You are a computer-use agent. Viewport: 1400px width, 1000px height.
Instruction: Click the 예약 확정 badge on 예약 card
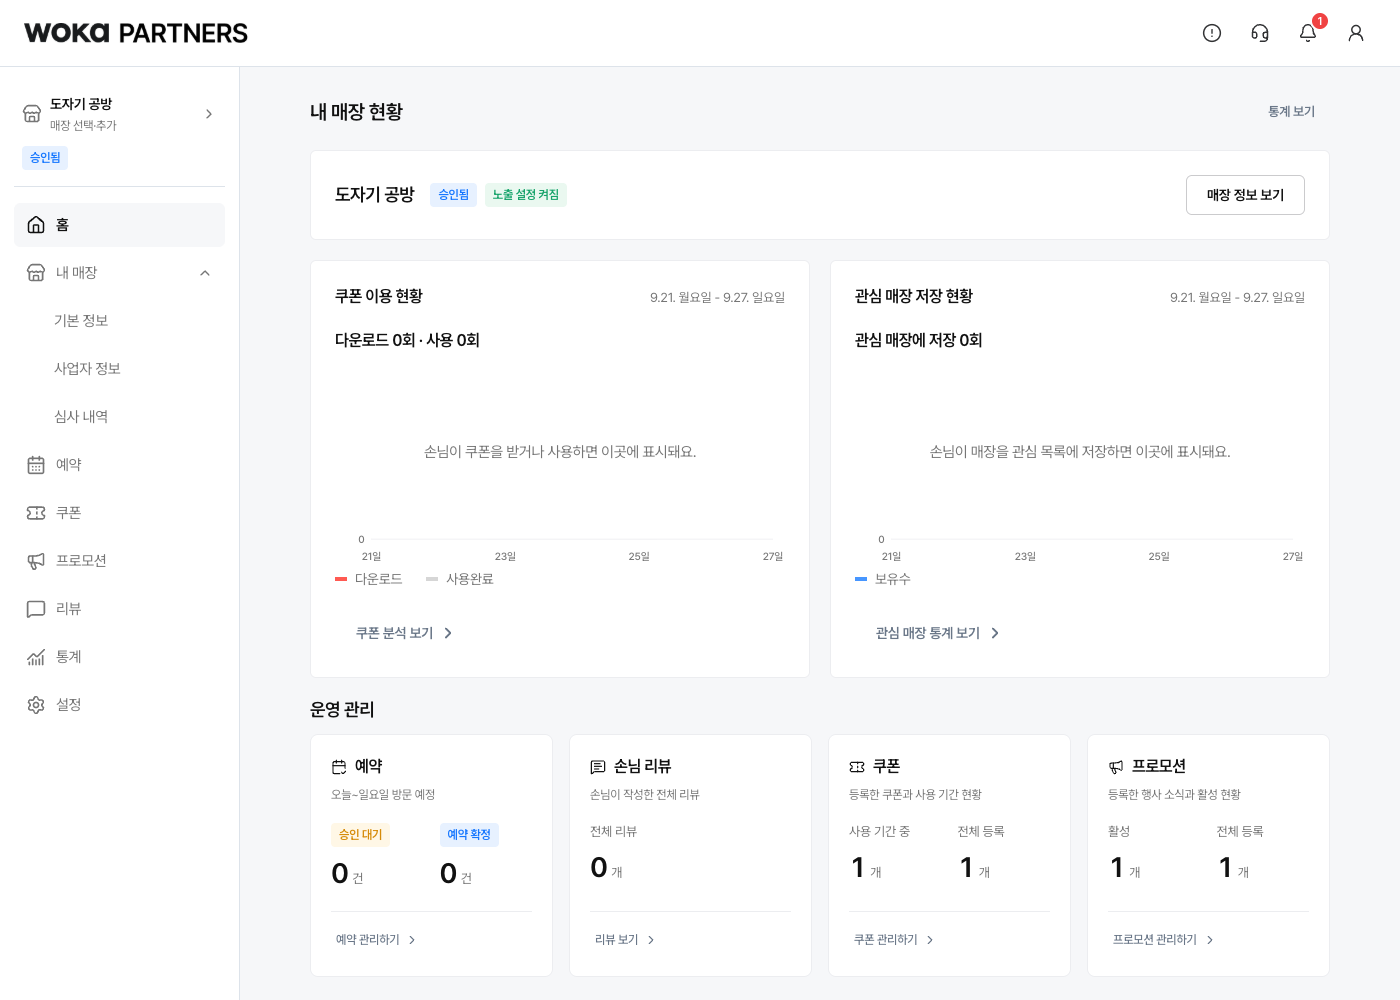(x=469, y=835)
